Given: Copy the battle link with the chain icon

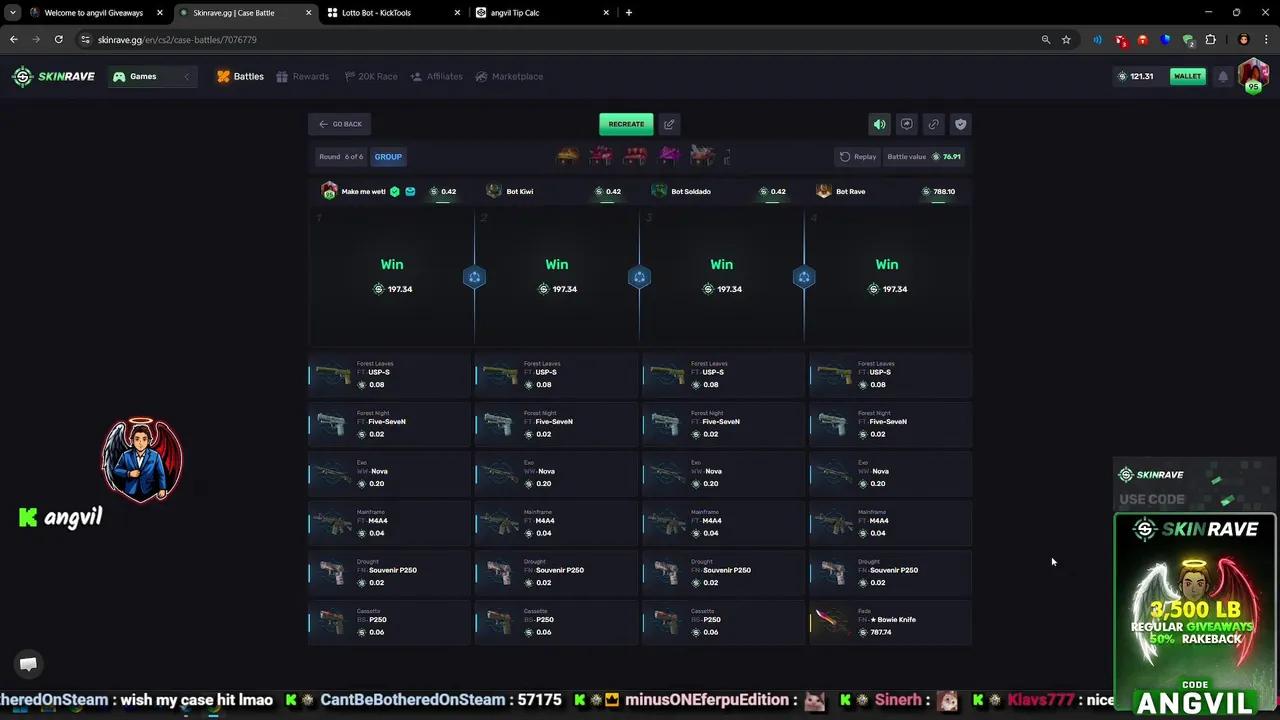Looking at the screenshot, I should tap(933, 124).
